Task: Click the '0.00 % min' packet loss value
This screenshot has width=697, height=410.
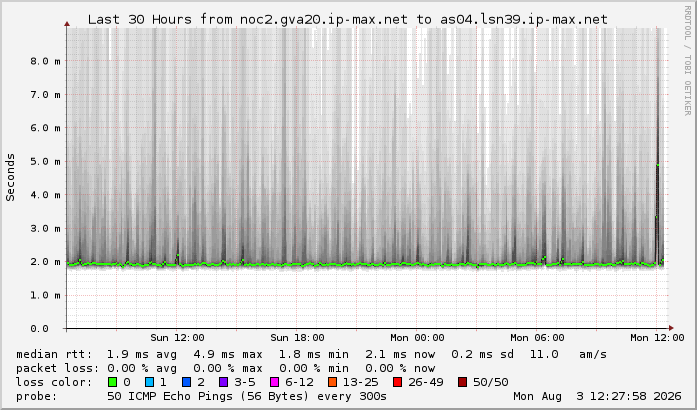Action: pyautogui.click(x=314, y=368)
